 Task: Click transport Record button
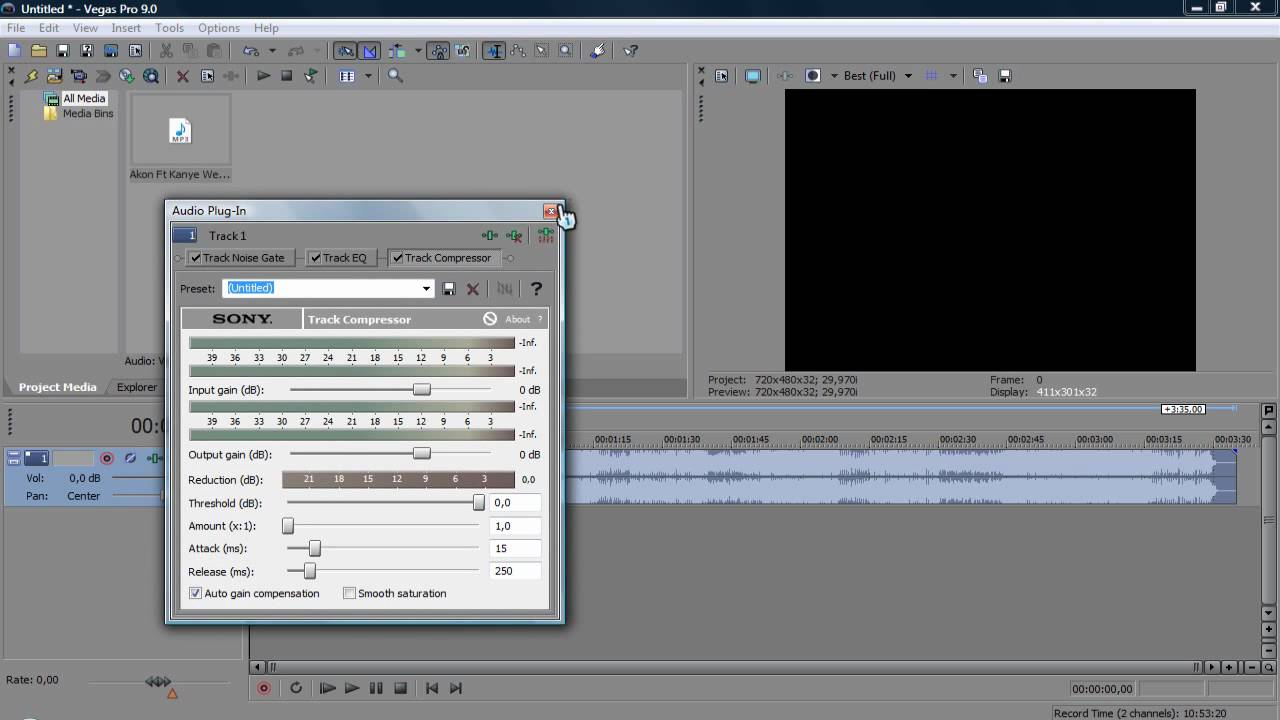264,688
